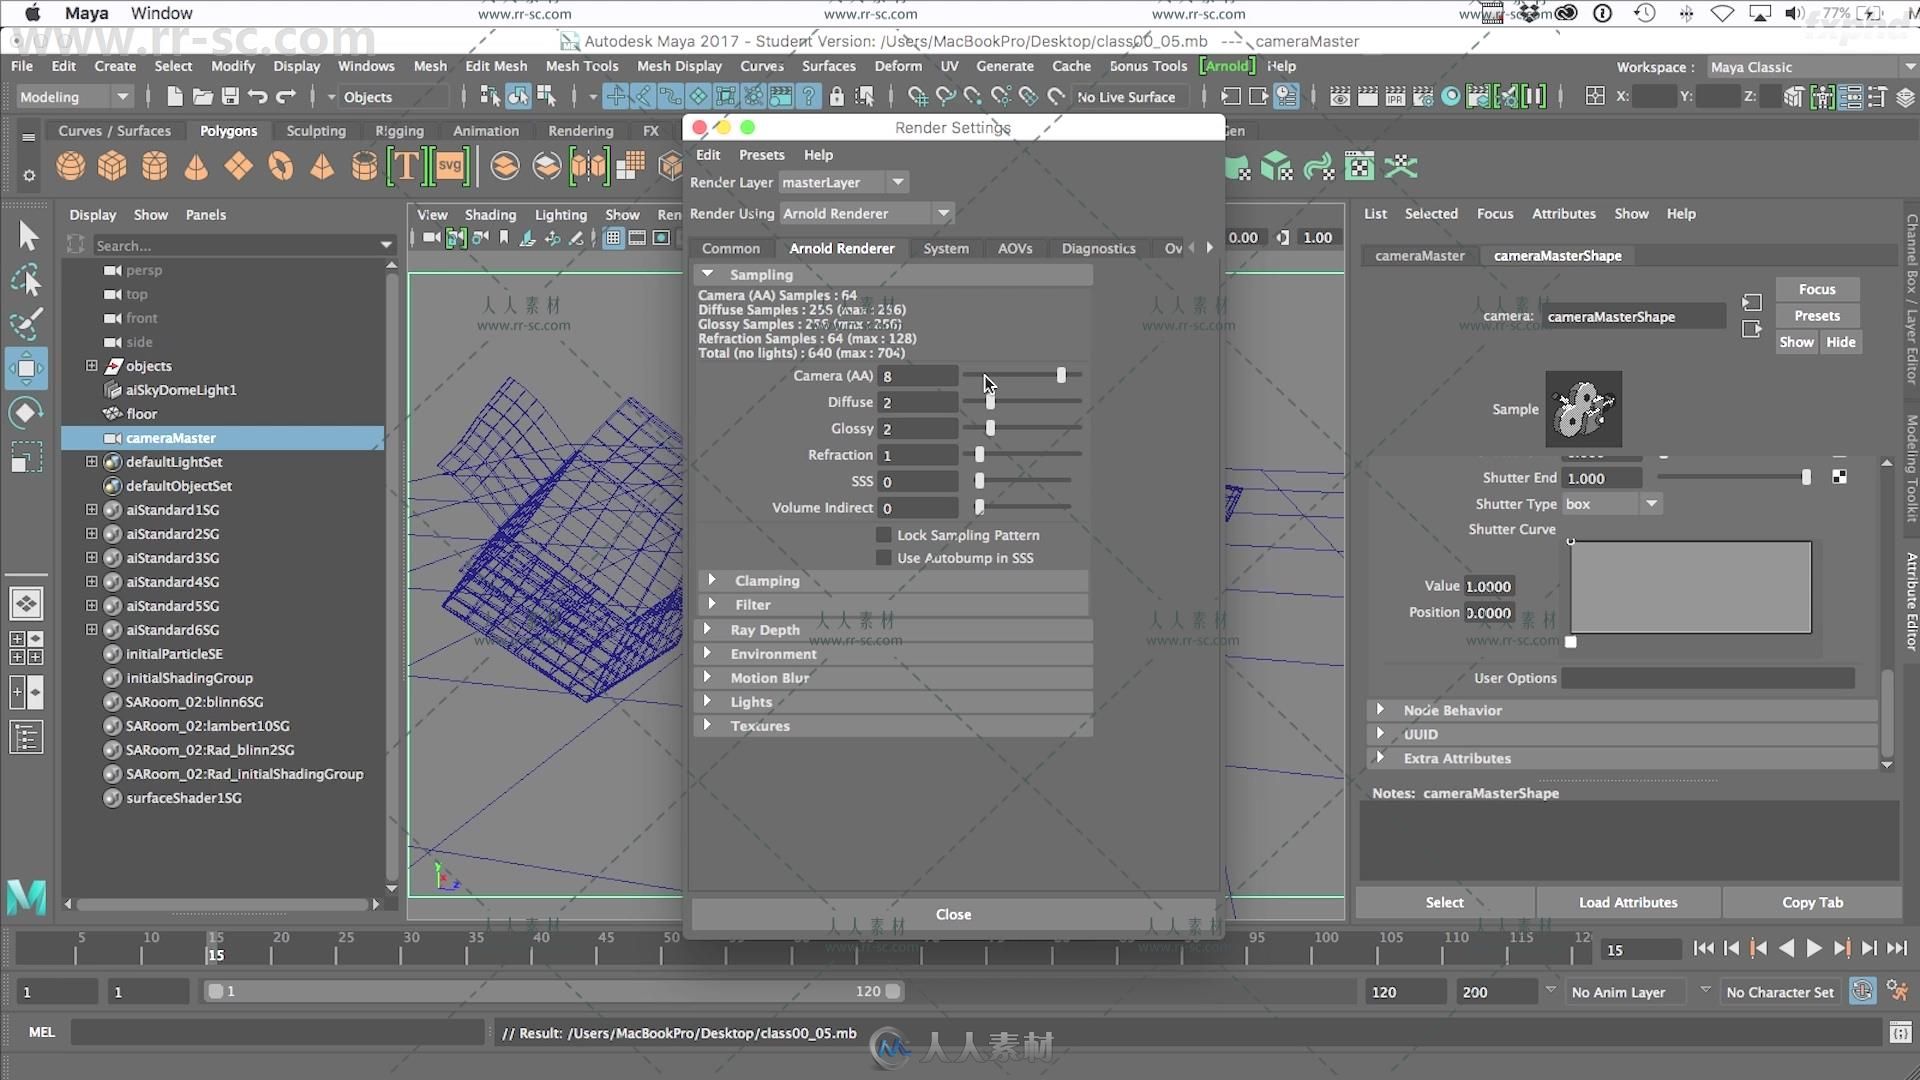Switch to the Common tab
The width and height of the screenshot is (1920, 1080).
[730, 248]
